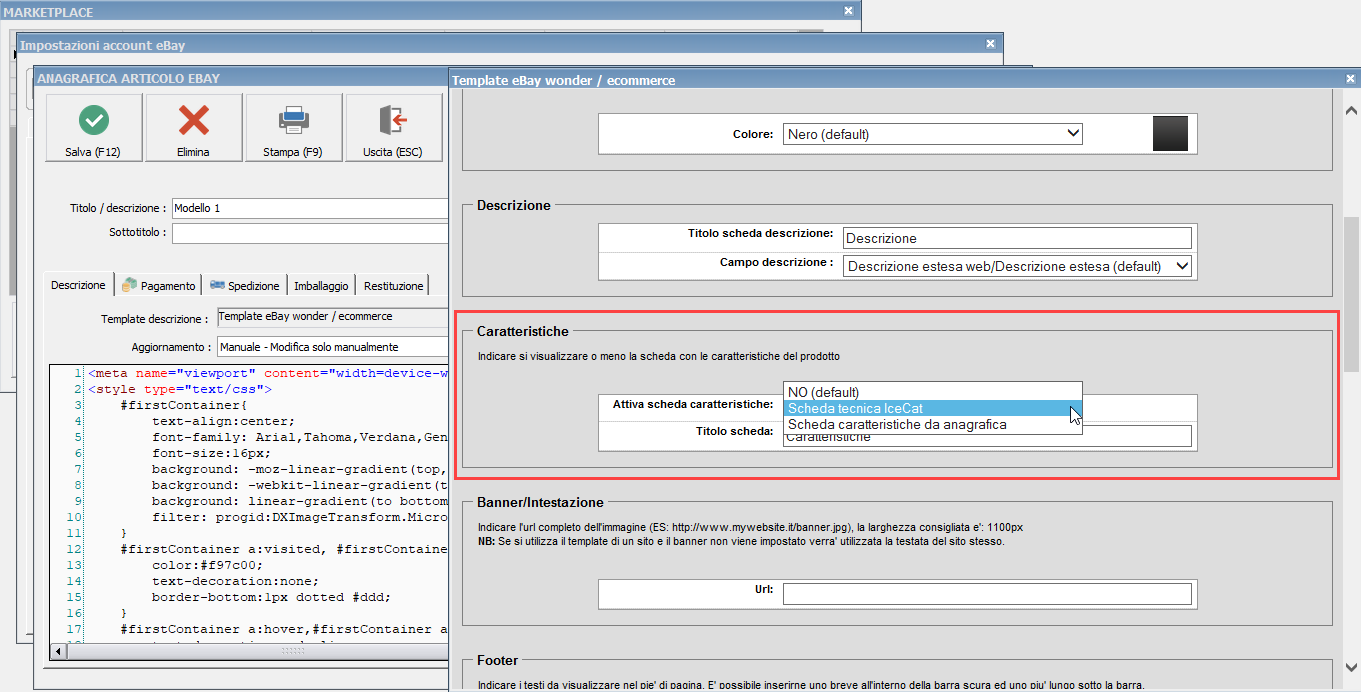Click the '<style type="text/css">' code line
1361x692 pixels.
point(180,389)
